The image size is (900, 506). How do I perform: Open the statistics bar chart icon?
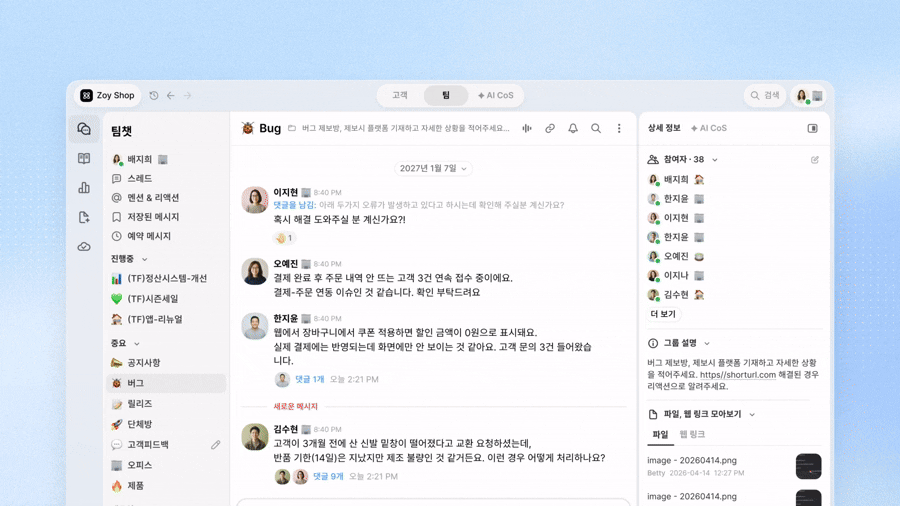point(84,188)
